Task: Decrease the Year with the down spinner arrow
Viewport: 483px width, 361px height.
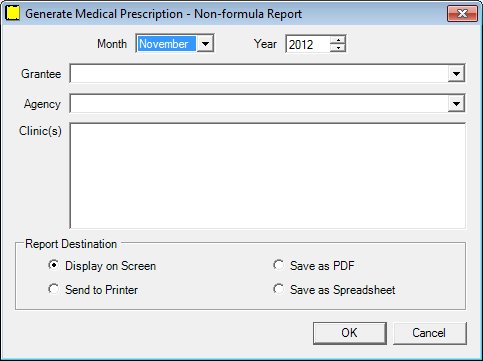Action: tap(338, 48)
